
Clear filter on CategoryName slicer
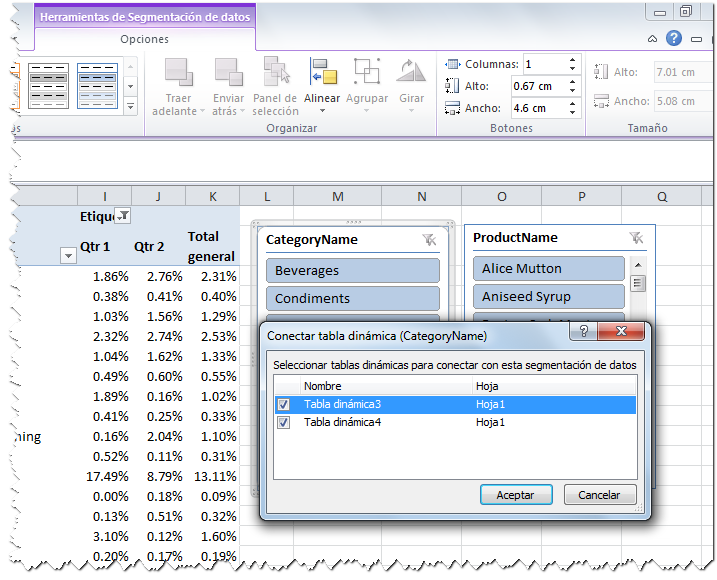click(429, 240)
